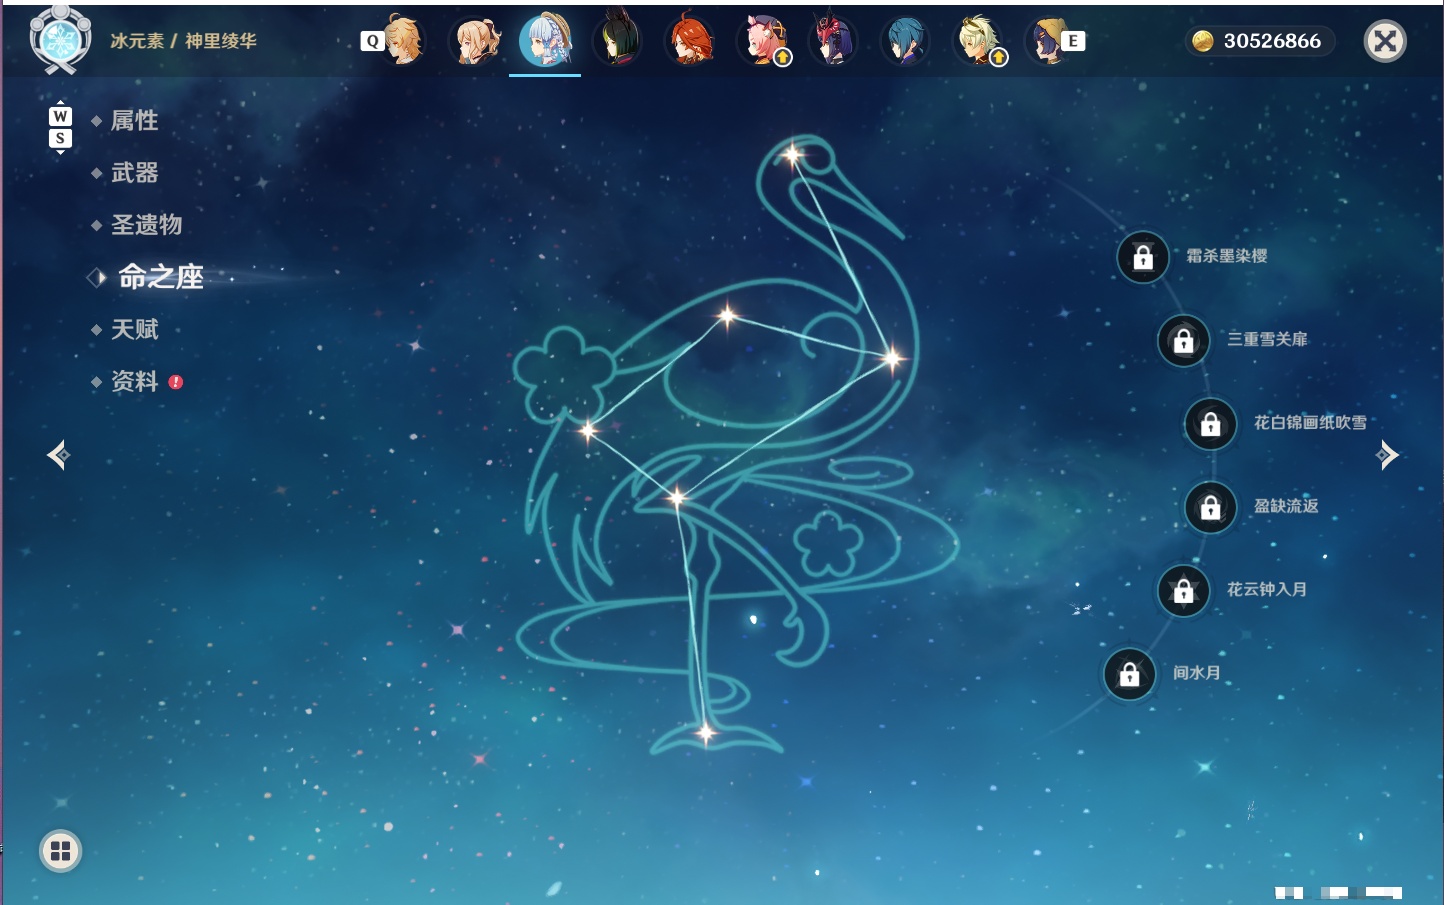
Task: Go to previous character with left arrow
Action: point(58,455)
